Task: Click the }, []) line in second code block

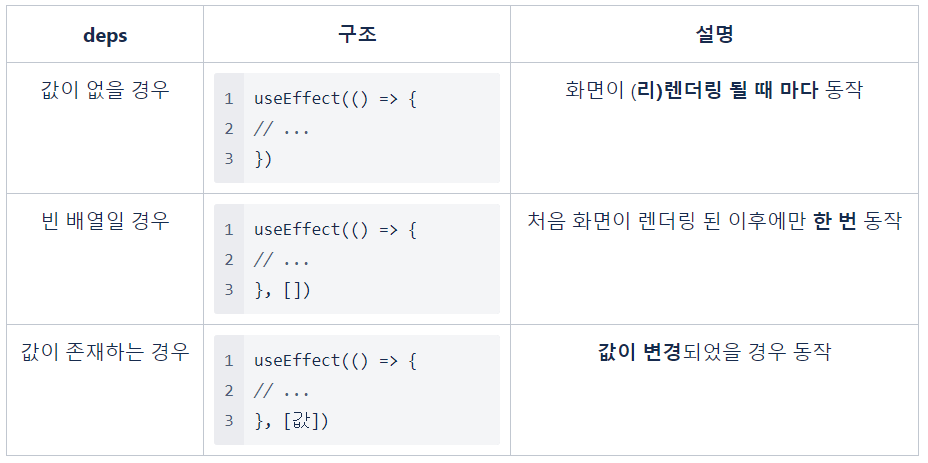Action: 282,290
